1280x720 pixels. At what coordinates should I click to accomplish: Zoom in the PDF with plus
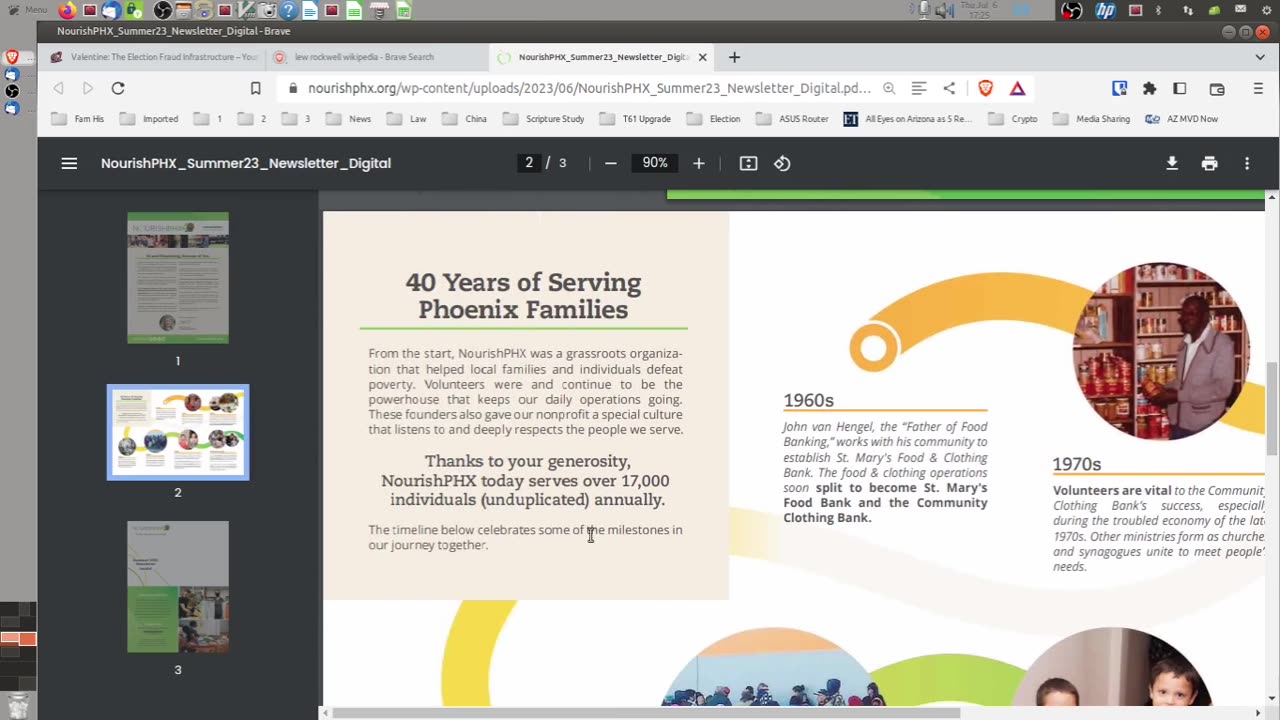coord(699,163)
